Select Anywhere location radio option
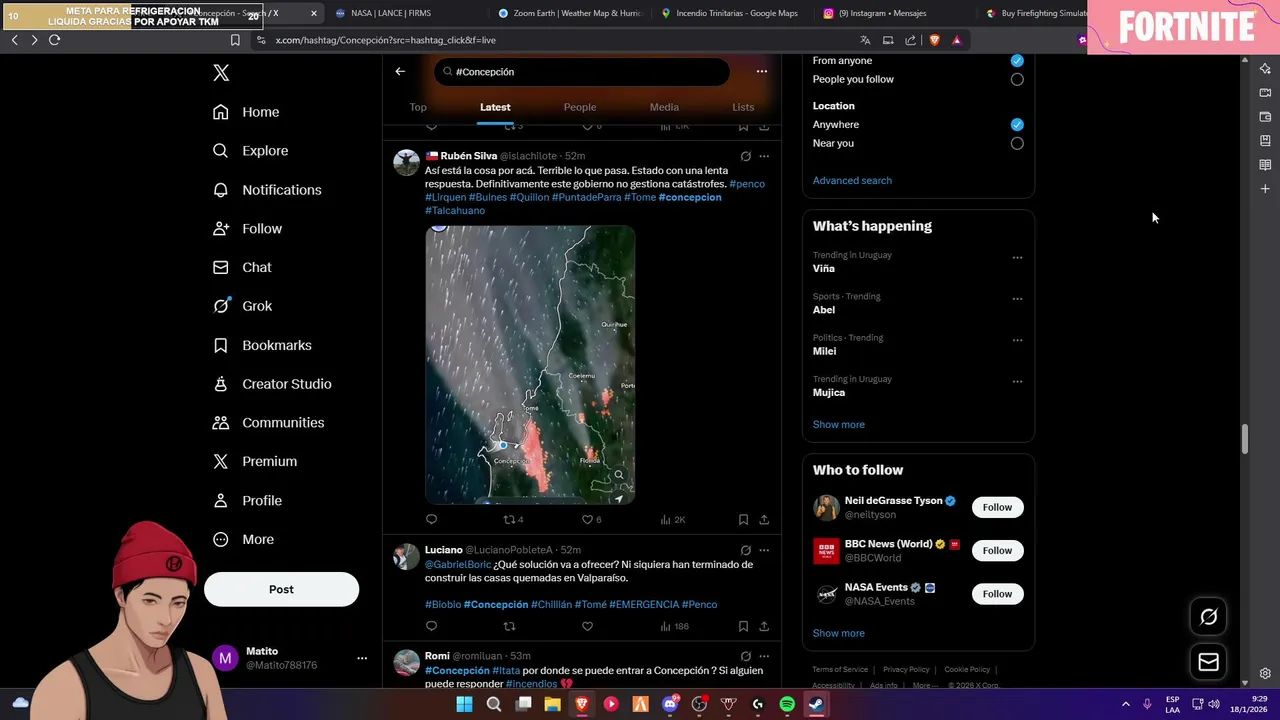Image resolution: width=1280 pixels, height=720 pixels. coord(1017,124)
